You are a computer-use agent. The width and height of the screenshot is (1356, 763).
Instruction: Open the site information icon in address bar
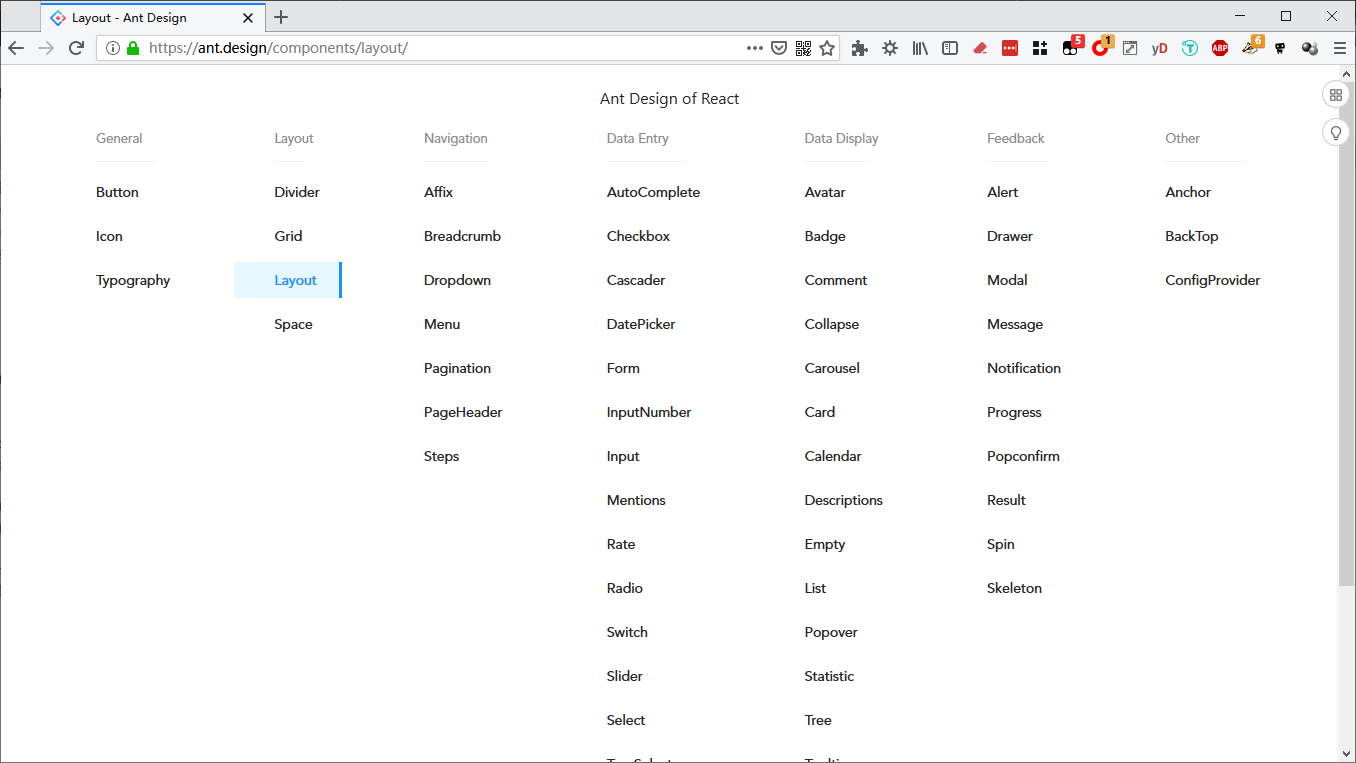point(113,48)
